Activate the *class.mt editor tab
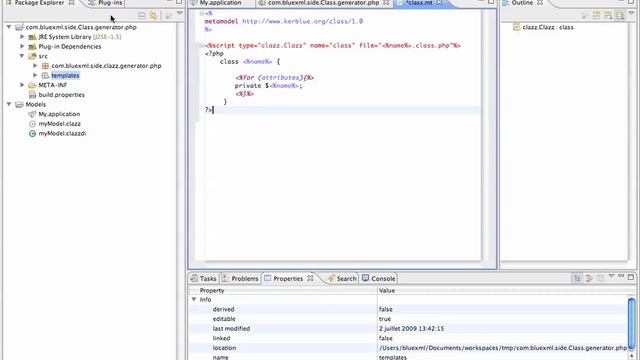The image size is (640, 360). [418, 3]
